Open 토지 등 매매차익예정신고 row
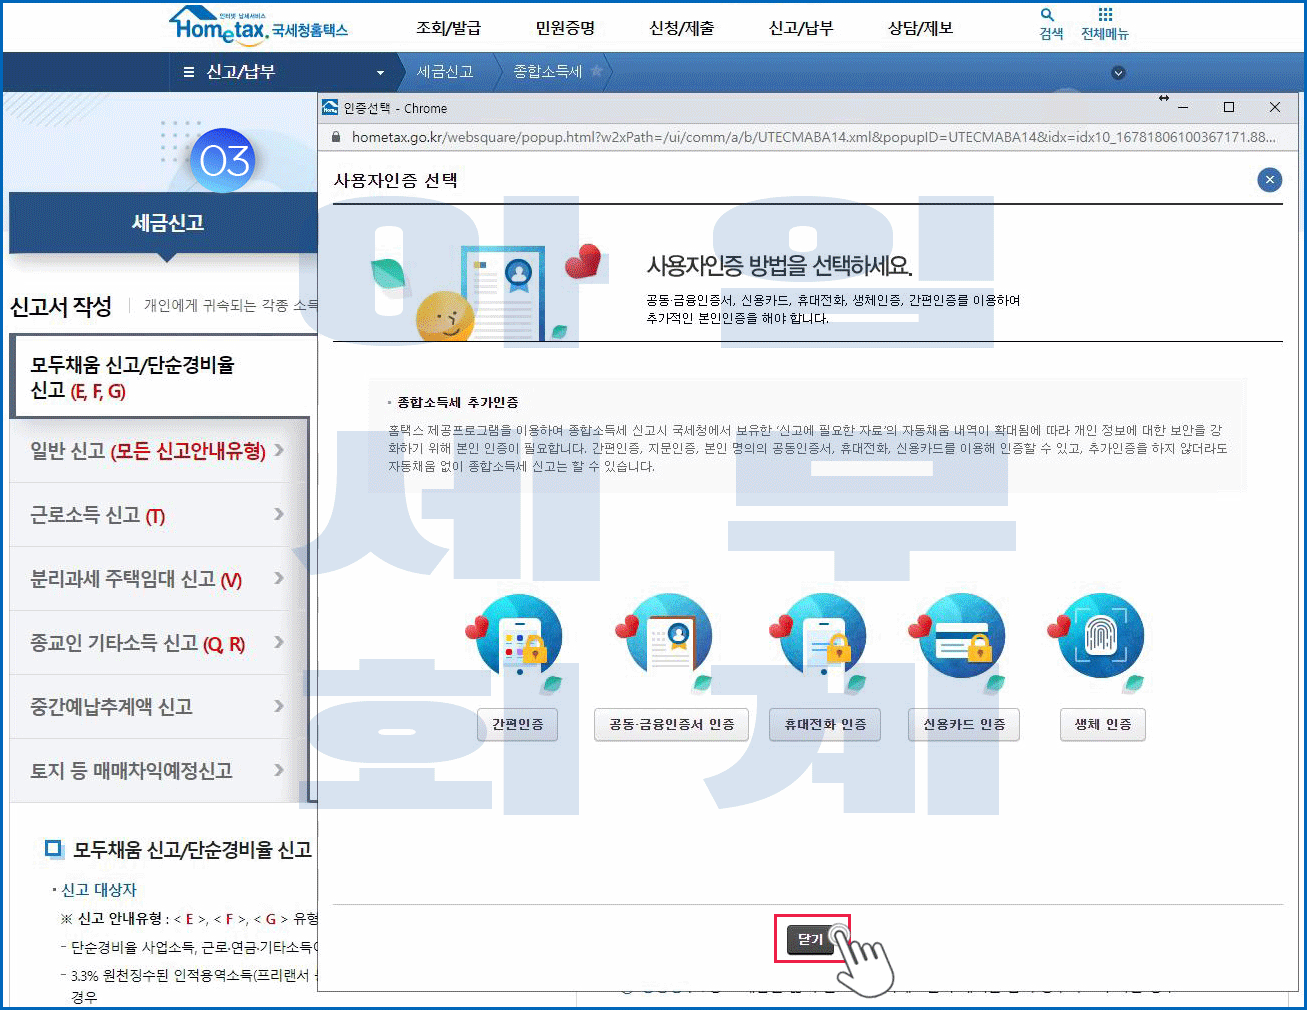1307x1010 pixels. (x=158, y=771)
